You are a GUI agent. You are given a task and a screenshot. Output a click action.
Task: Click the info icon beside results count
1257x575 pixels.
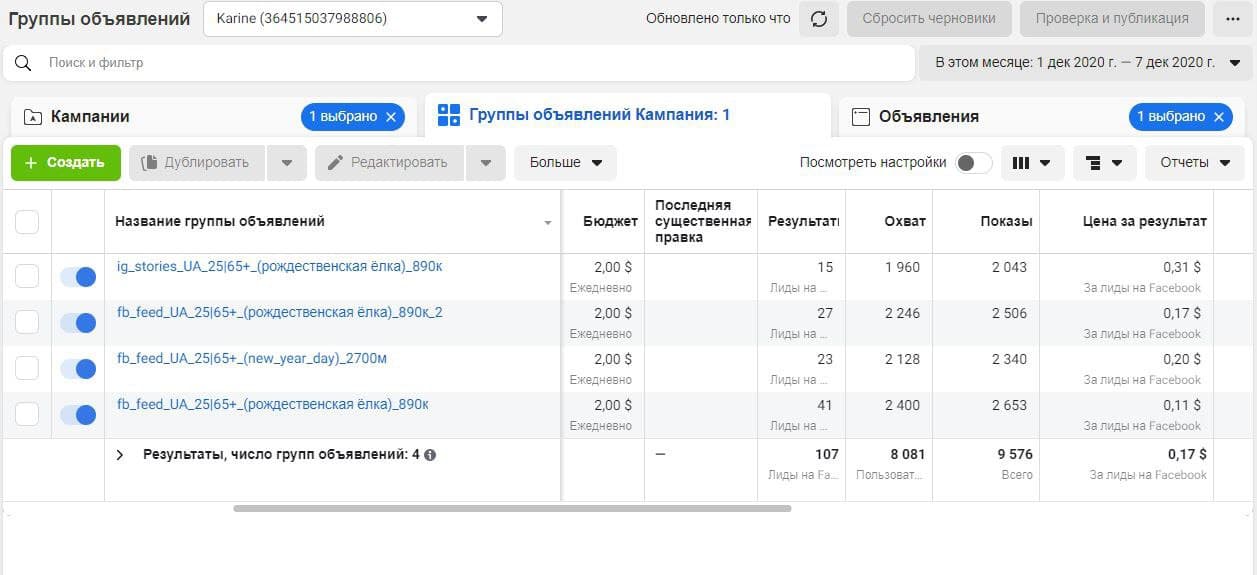click(x=430, y=454)
